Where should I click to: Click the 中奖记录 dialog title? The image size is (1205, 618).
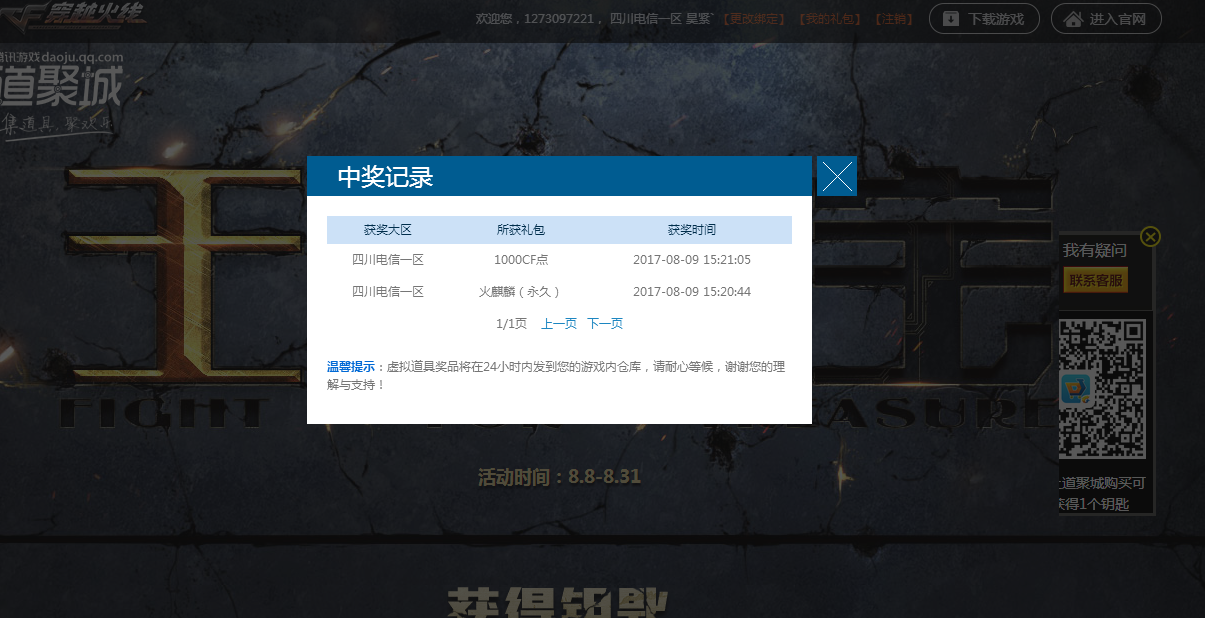[x=385, y=177]
